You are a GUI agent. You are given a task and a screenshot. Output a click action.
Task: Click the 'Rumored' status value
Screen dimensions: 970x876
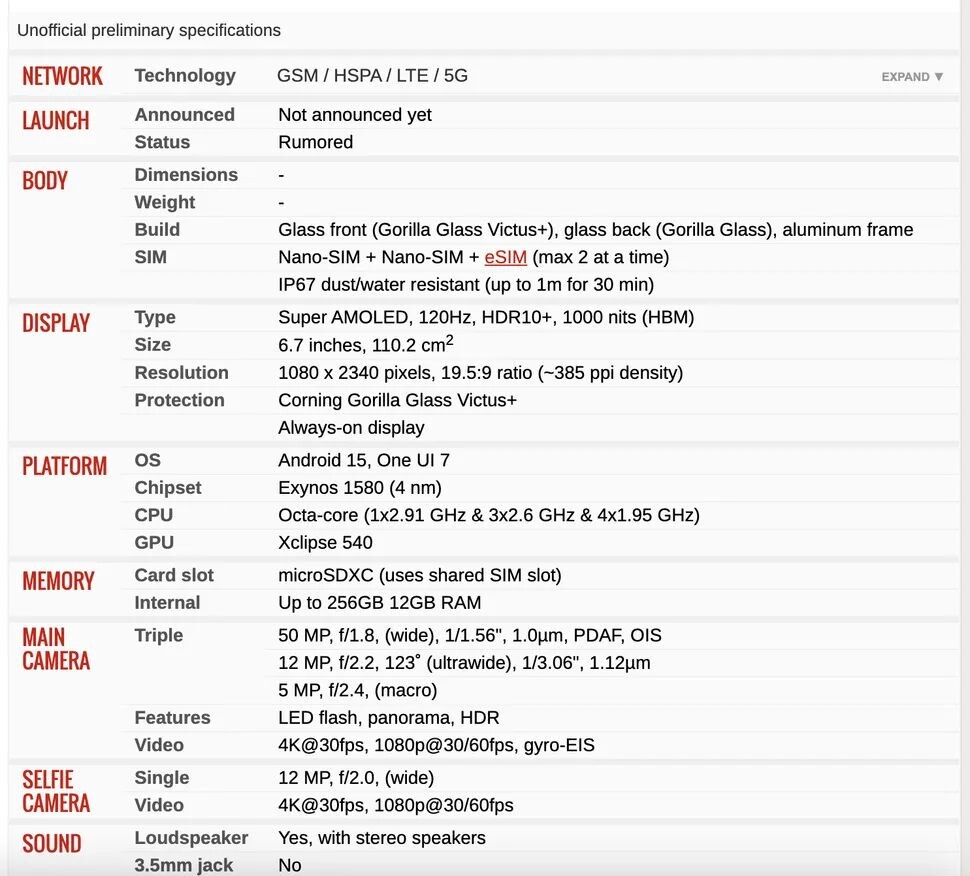pos(315,142)
